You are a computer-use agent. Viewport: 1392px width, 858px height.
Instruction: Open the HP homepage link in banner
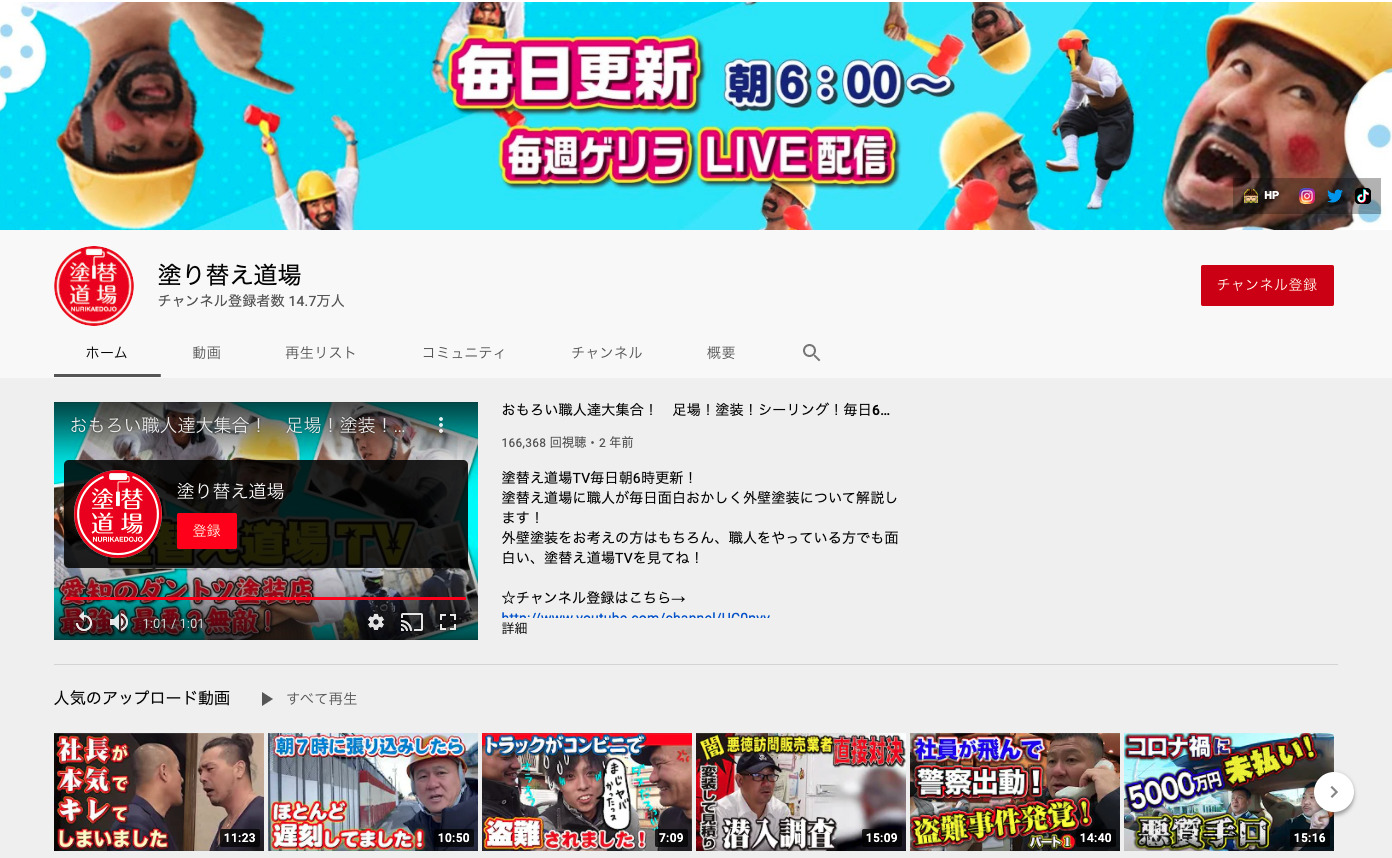pos(1260,196)
